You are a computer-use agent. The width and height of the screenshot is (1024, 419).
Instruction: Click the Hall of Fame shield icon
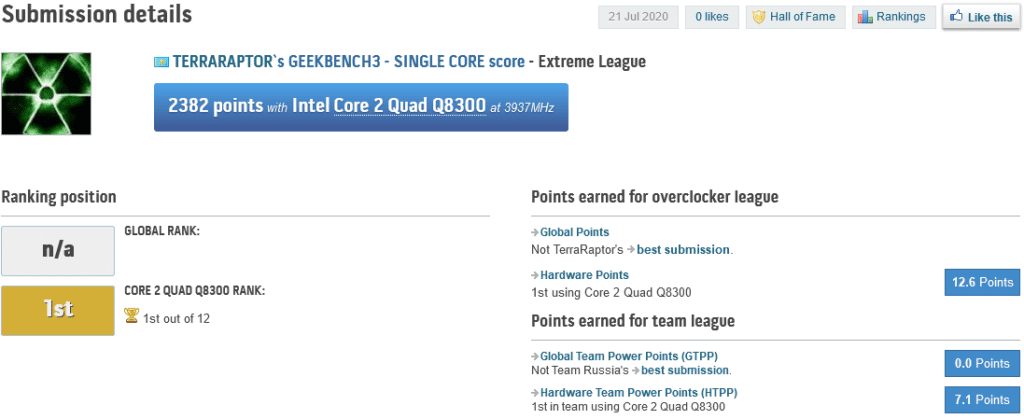tap(759, 17)
